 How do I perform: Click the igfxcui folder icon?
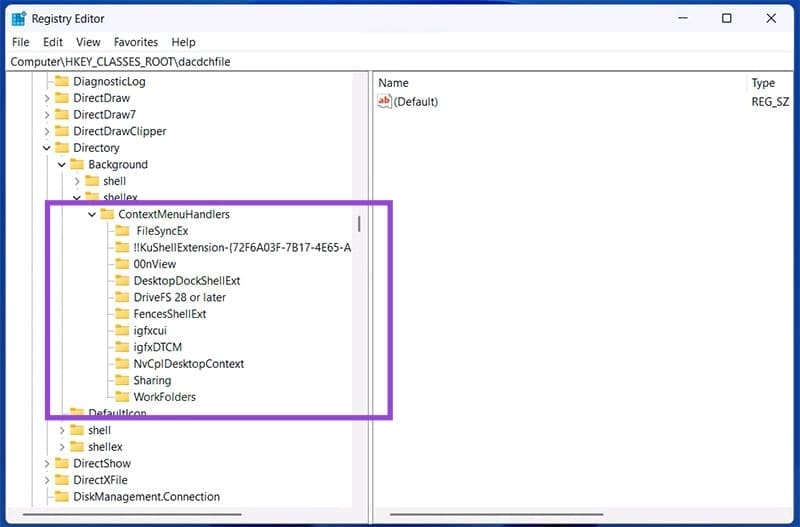click(x=122, y=330)
